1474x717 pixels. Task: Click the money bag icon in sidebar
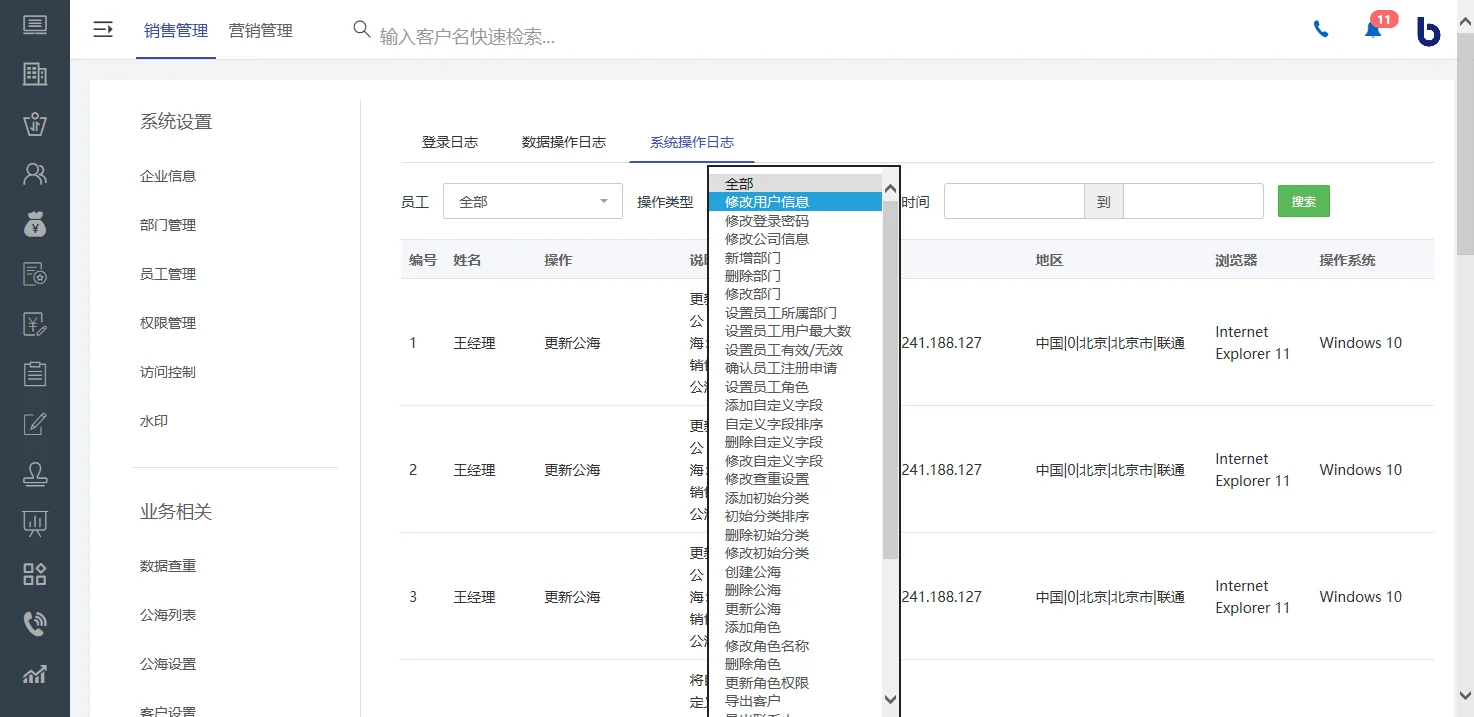[x=34, y=224]
